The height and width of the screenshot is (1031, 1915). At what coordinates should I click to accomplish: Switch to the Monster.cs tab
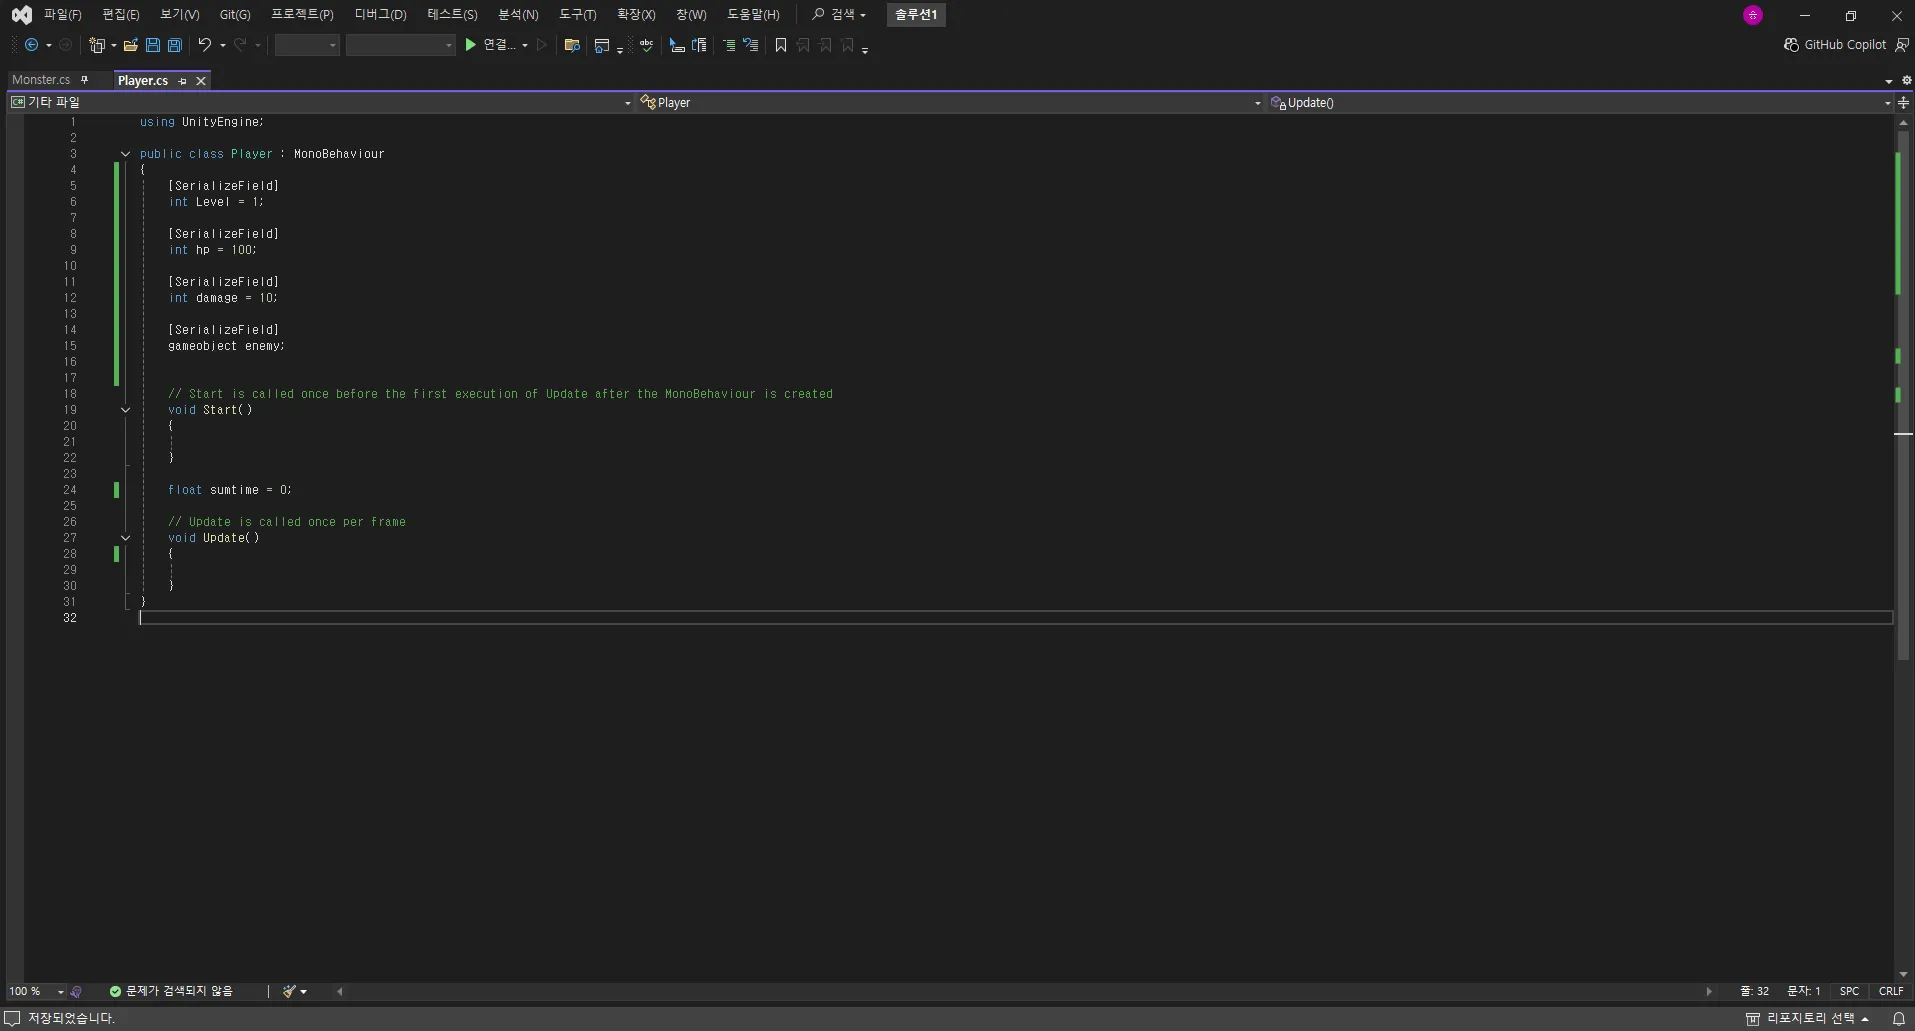[x=41, y=80]
